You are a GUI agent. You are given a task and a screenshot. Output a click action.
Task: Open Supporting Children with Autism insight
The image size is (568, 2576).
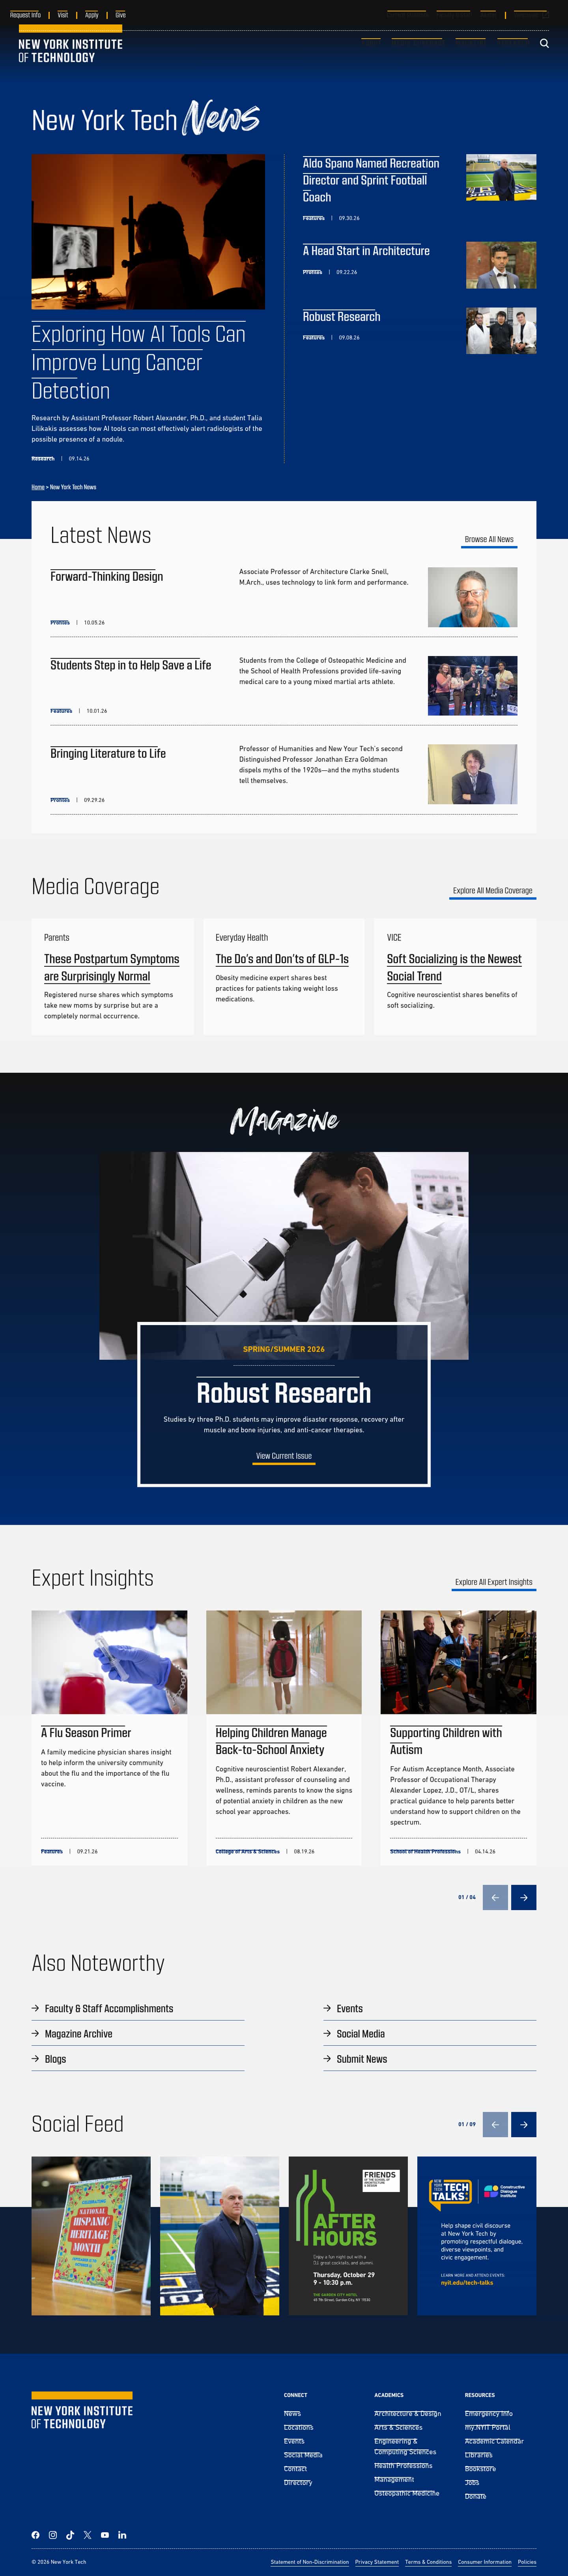pos(446,1741)
